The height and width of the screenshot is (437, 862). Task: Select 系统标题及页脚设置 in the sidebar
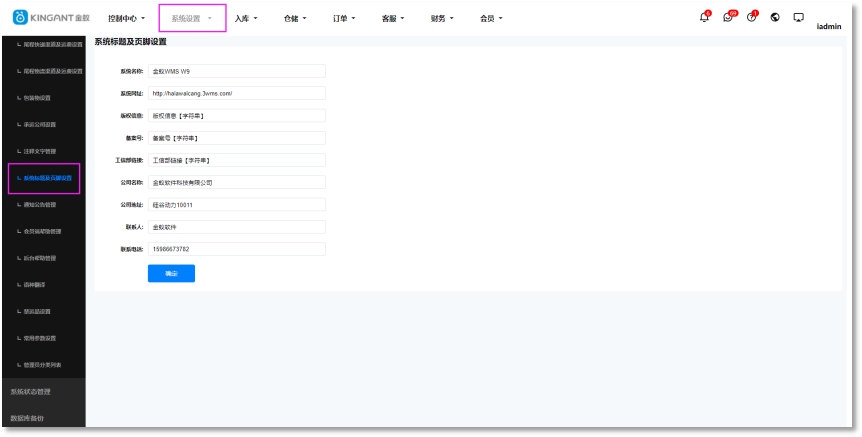click(x=46, y=178)
